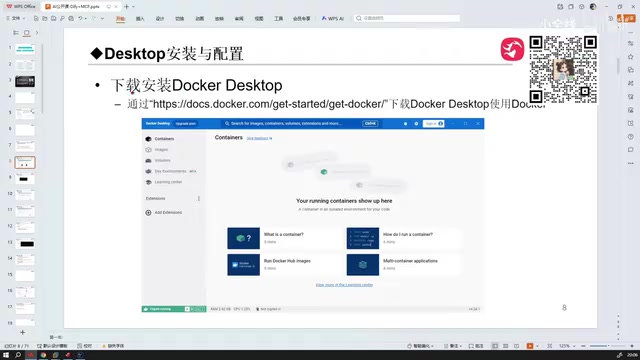Screen dimensions: 640x360
Task: Open the 文件 file menu
Action: [x=16, y=18]
